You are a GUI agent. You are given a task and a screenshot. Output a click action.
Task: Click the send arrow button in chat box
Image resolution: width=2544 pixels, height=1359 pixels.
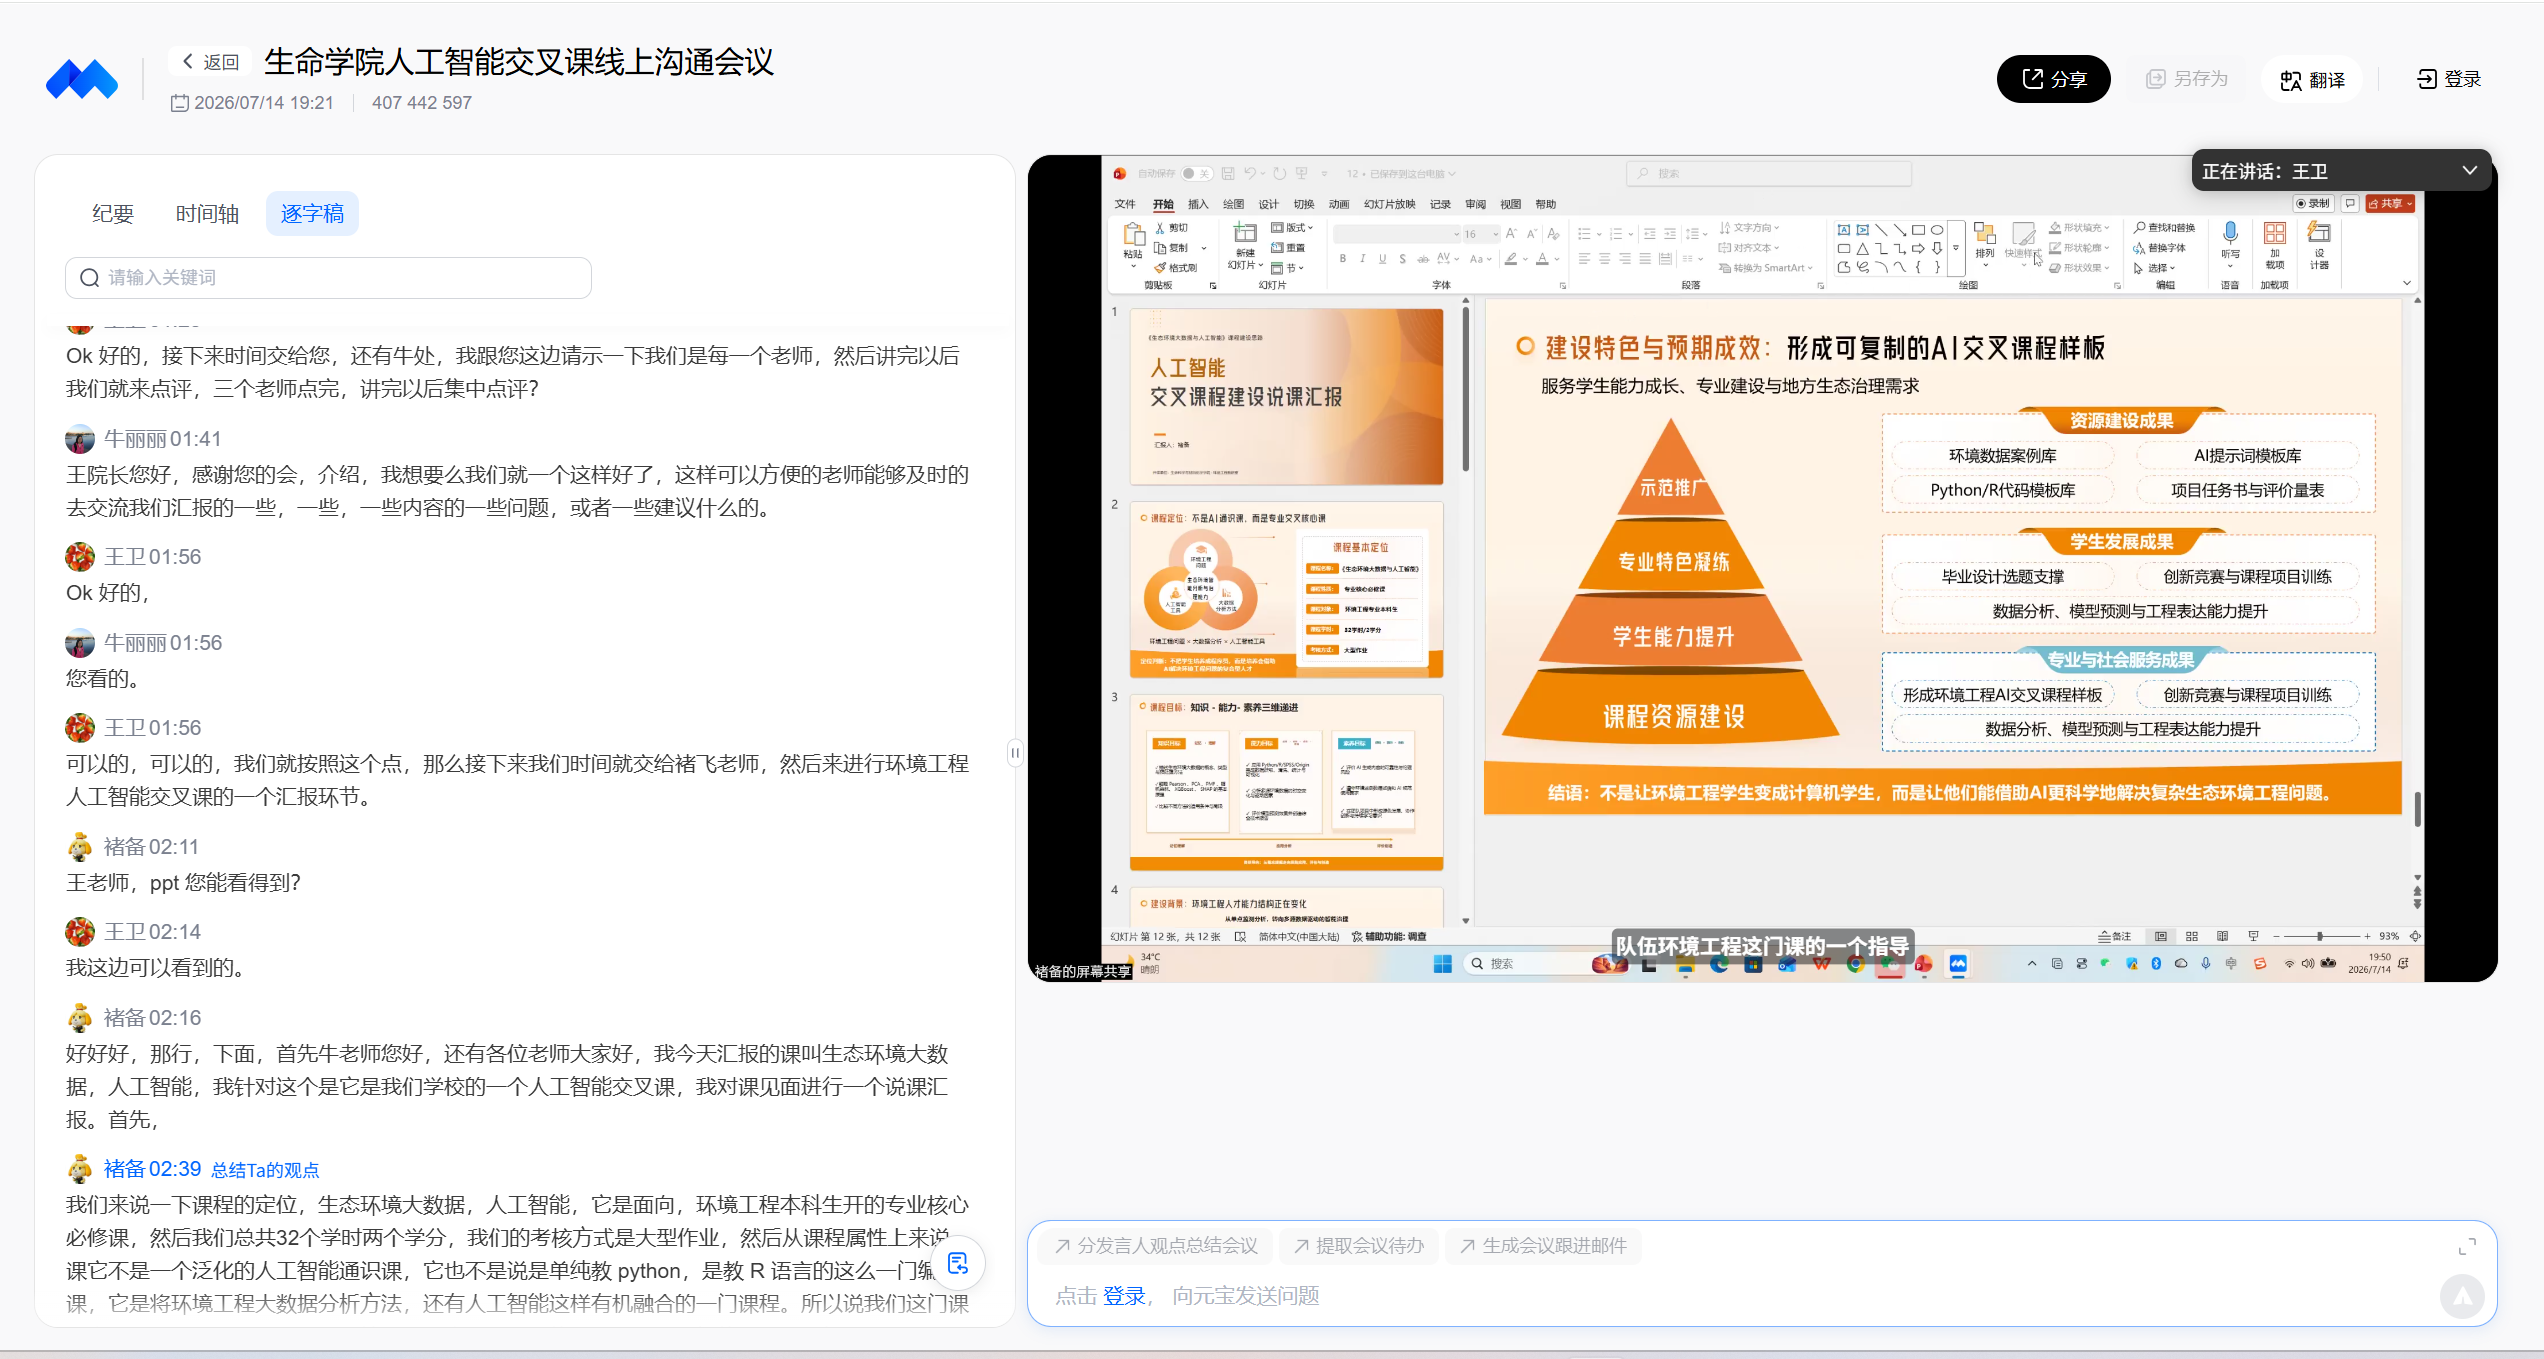[x=2462, y=1297]
